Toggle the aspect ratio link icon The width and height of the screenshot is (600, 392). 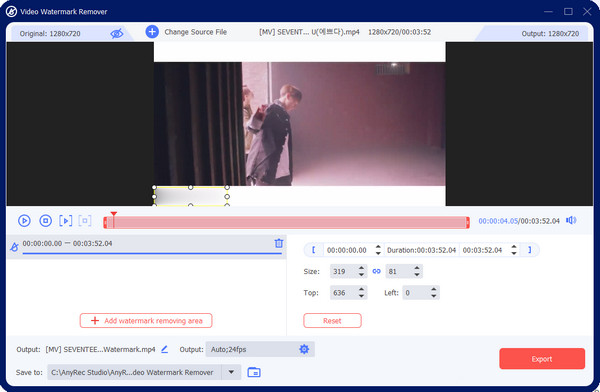pos(377,271)
